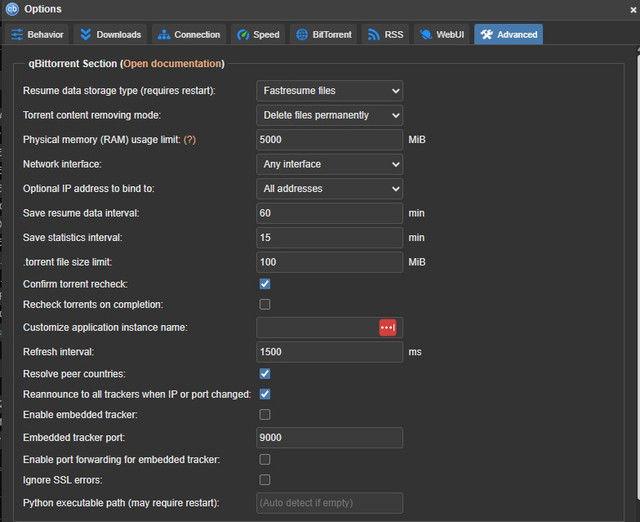Viewport: 640px width, 522px height.
Task: Click the Speed tab gauge icon
Action: tap(243, 35)
